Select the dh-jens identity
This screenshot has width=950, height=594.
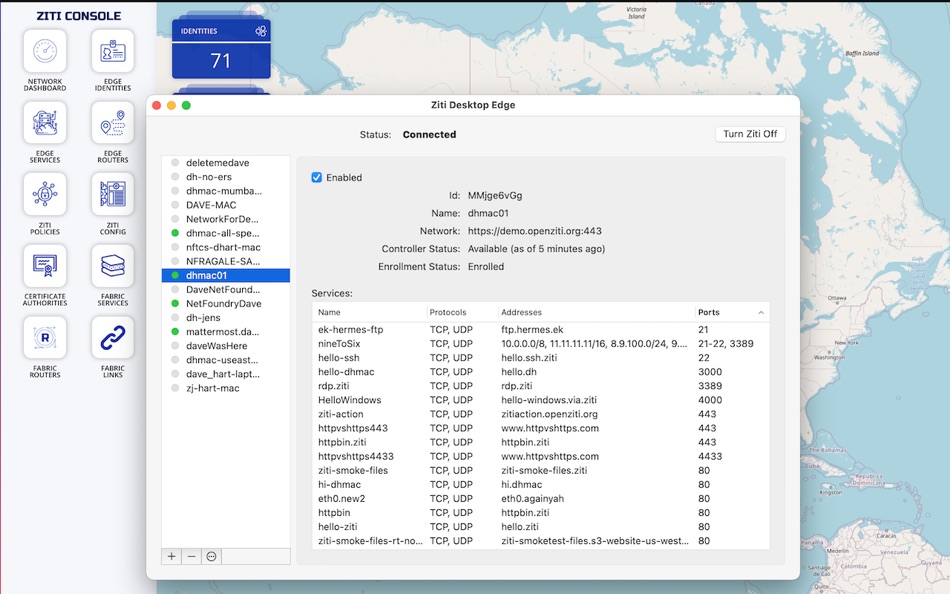tap(226, 318)
